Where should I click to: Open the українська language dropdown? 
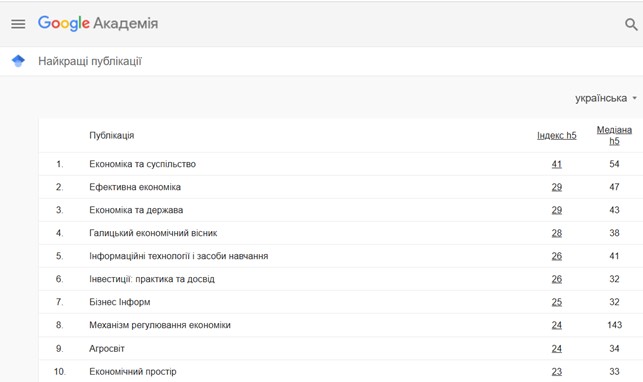click(x=606, y=98)
